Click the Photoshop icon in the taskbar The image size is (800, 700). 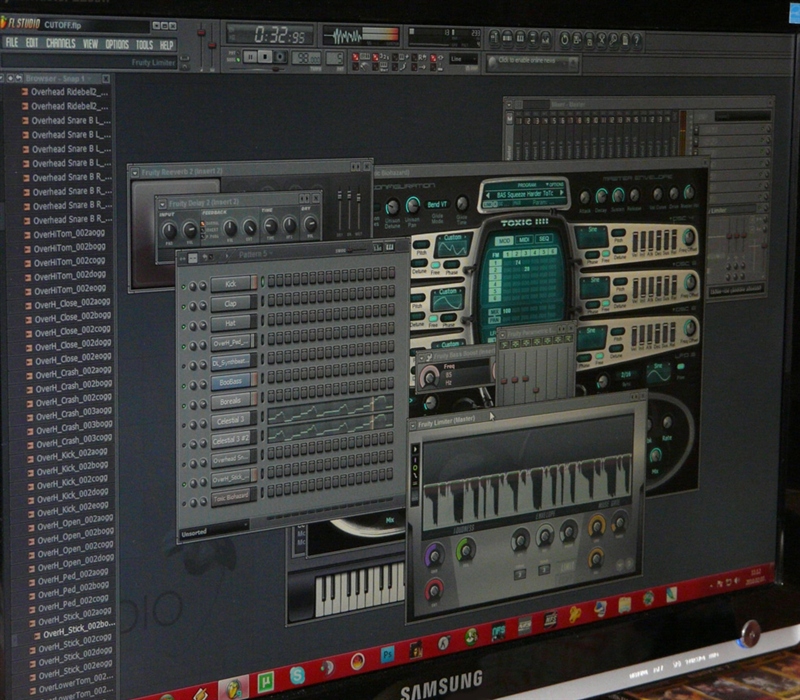click(x=386, y=654)
